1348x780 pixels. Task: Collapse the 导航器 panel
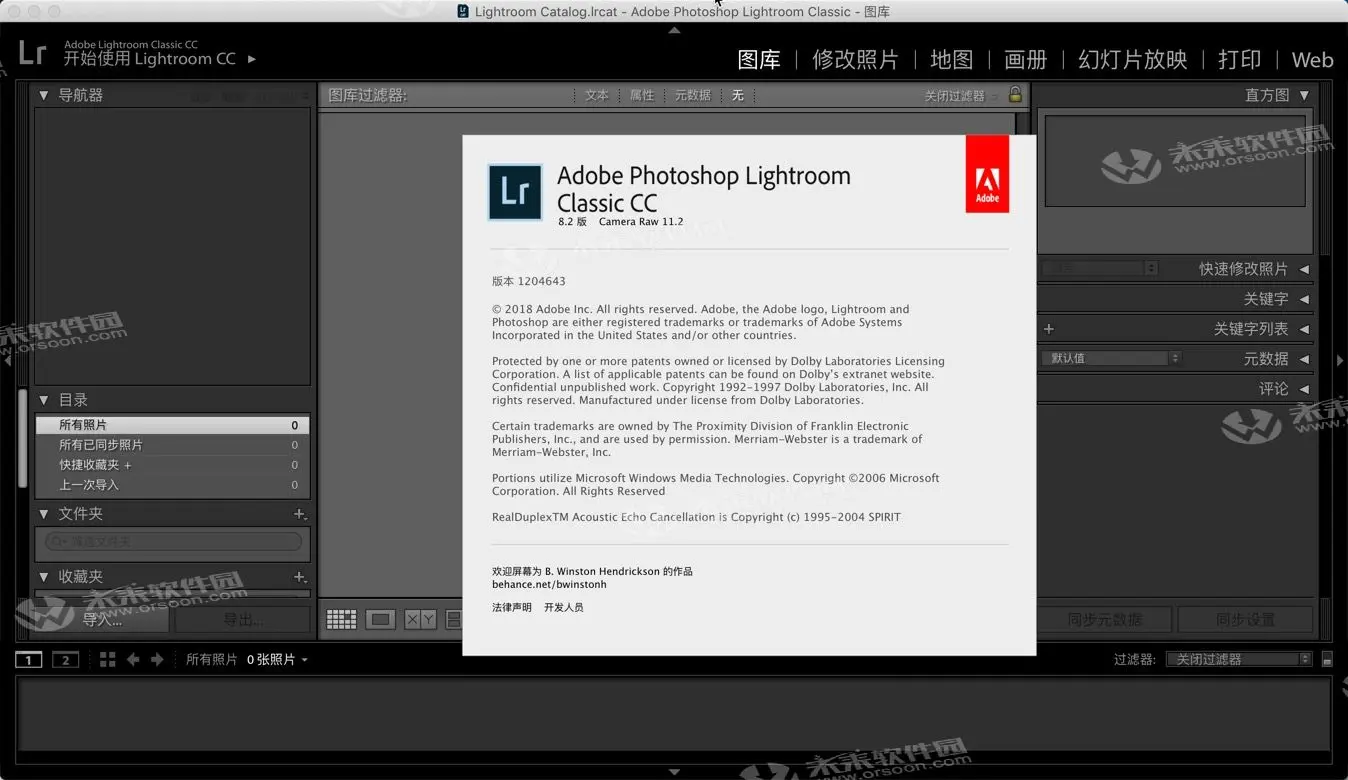[x=44, y=95]
